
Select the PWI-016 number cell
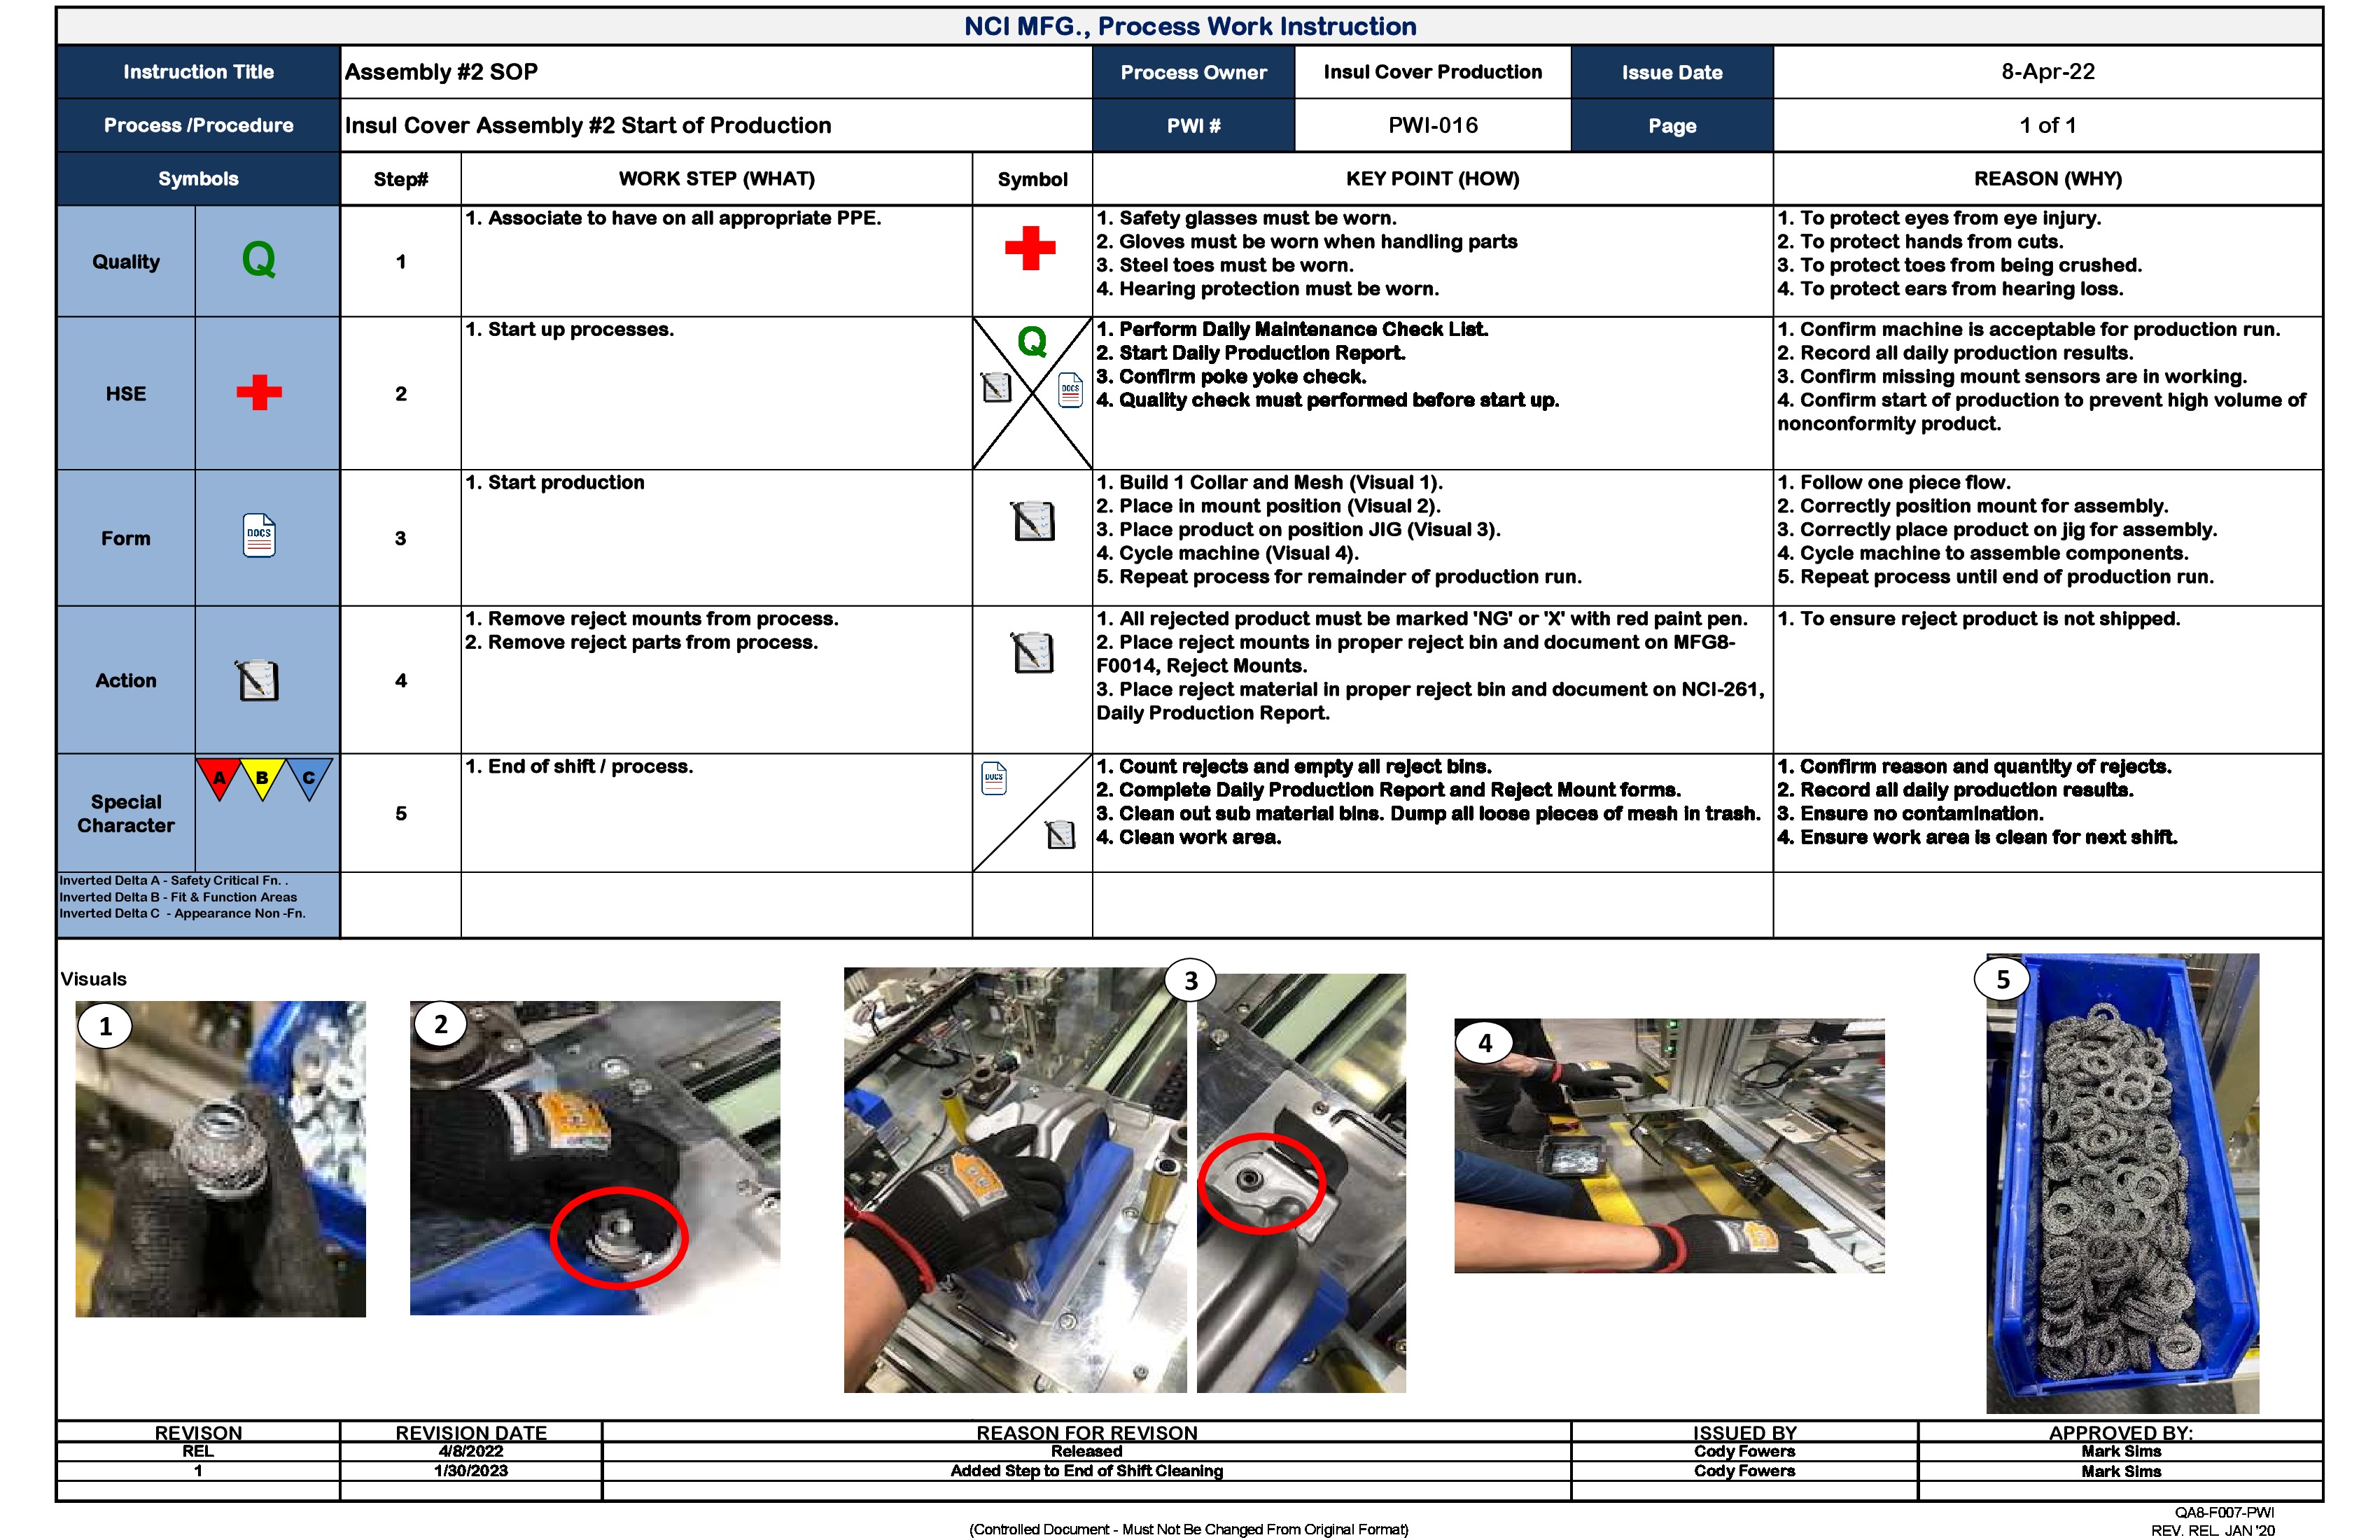[1431, 125]
